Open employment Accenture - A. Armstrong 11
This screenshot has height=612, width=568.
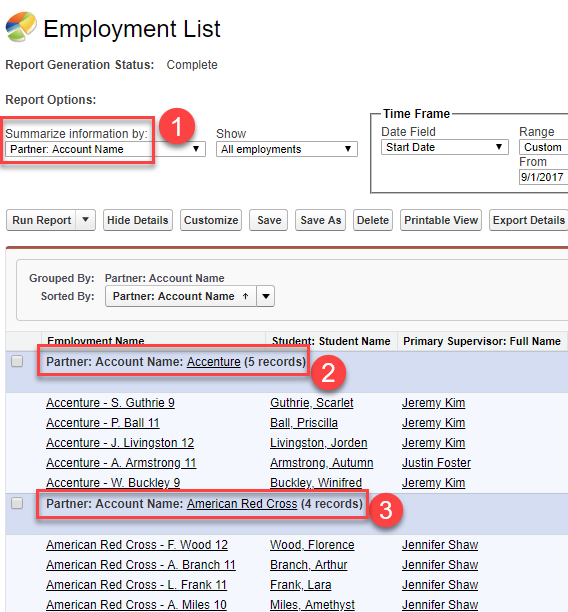121,463
